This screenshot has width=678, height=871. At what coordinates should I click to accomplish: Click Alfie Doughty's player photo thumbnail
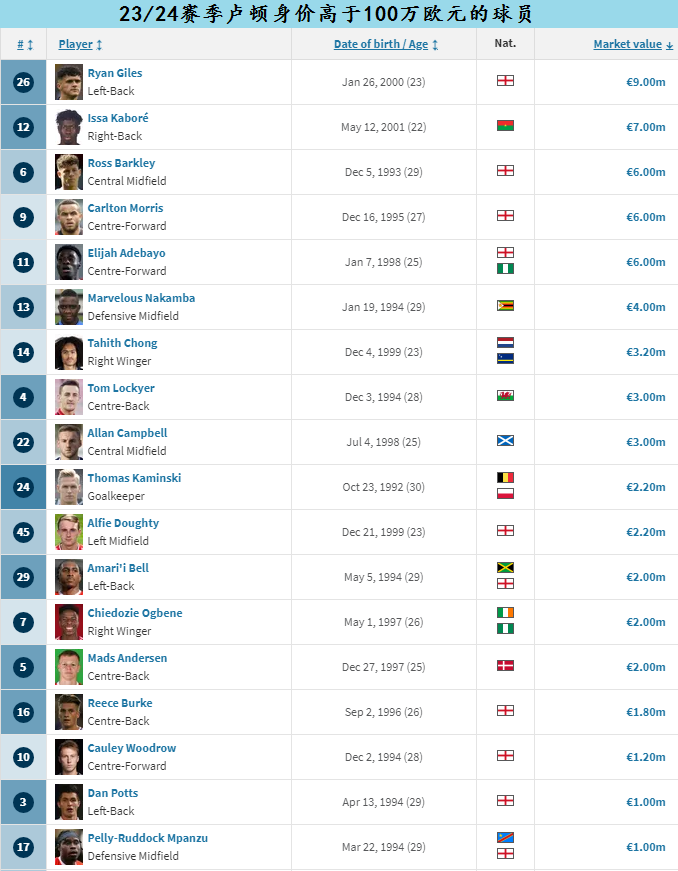pyautogui.click(x=69, y=532)
